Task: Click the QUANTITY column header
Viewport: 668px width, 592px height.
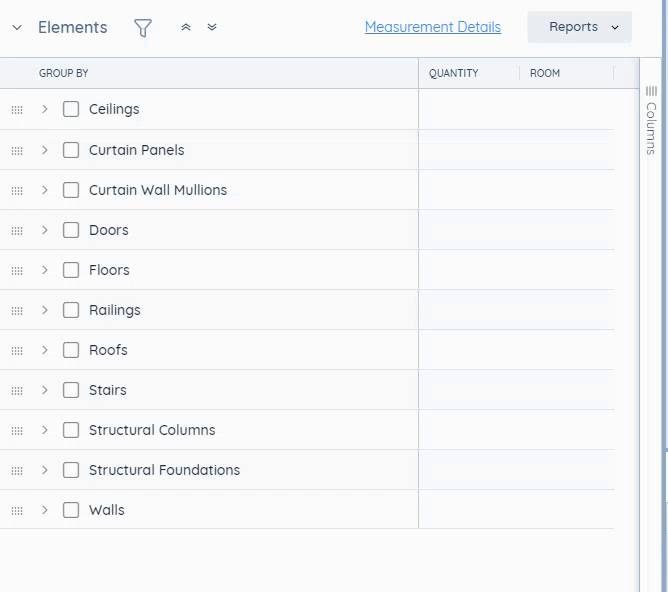Action: click(453, 73)
